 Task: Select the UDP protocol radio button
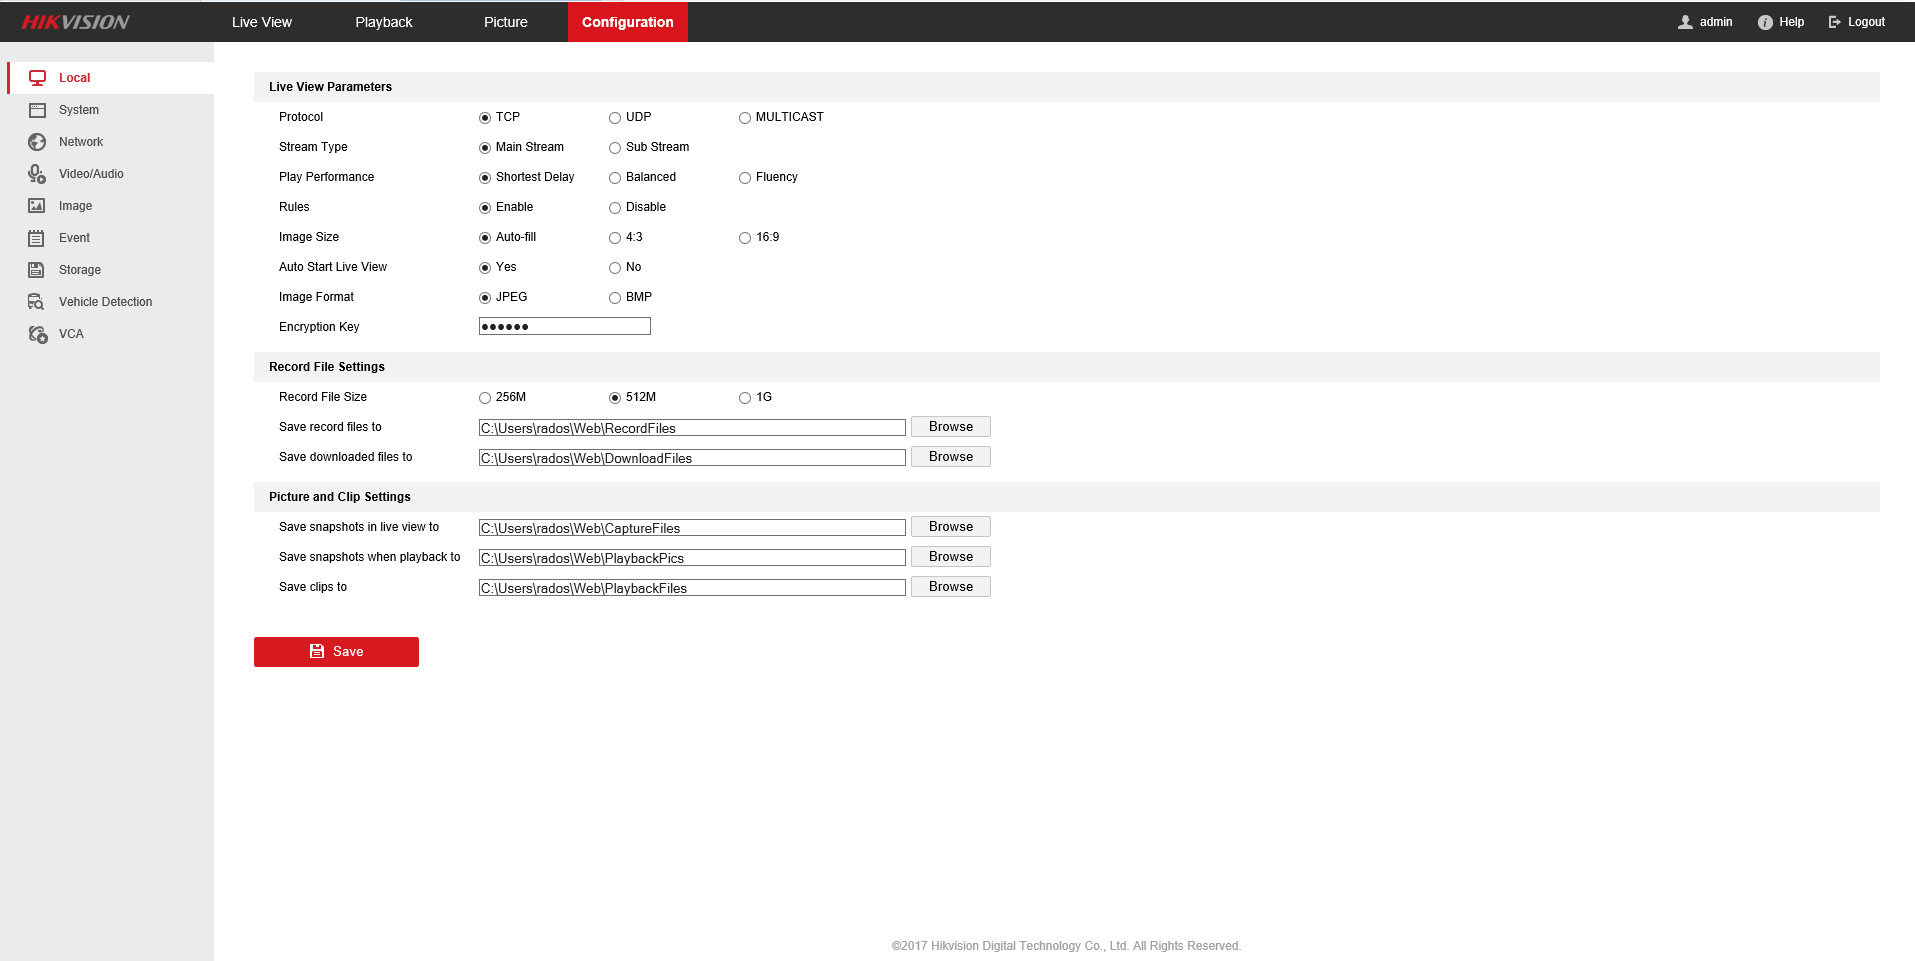pyautogui.click(x=615, y=118)
